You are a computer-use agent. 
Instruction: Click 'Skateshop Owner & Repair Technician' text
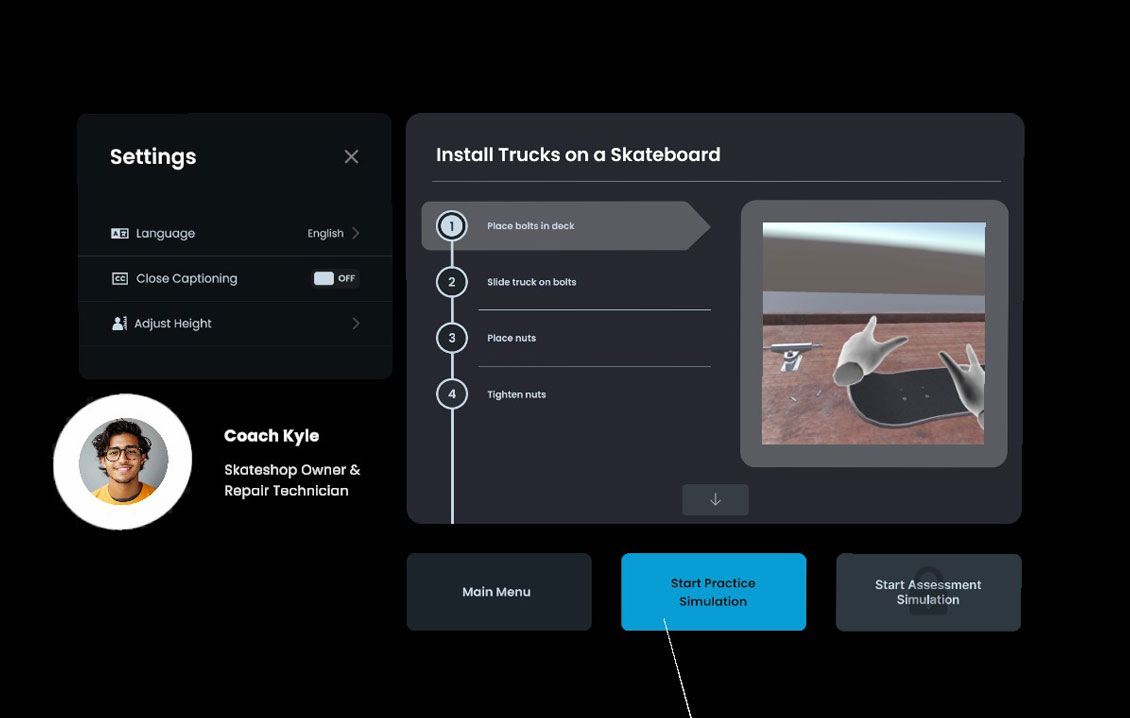[x=292, y=480]
